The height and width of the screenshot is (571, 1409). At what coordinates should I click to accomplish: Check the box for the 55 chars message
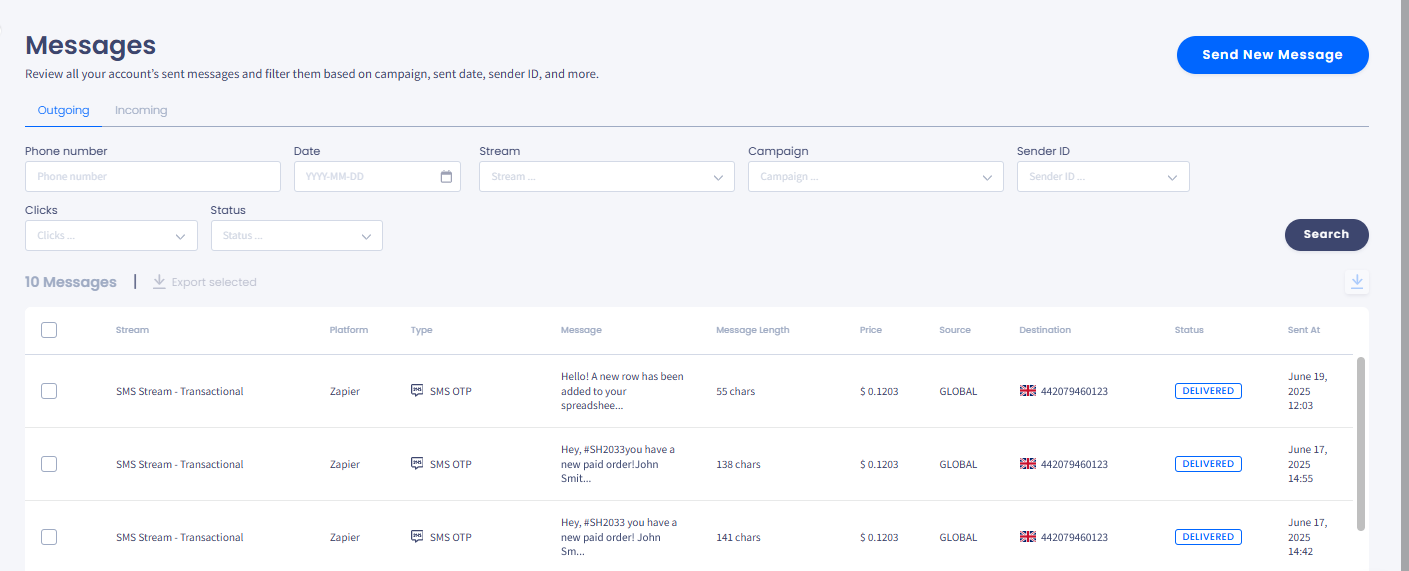coord(49,391)
